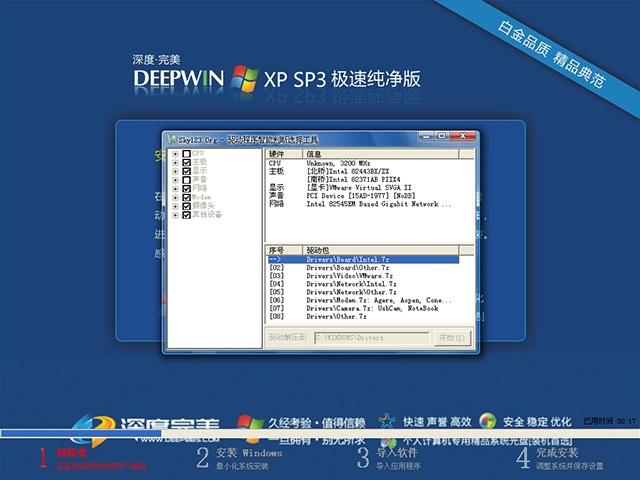Screen dimensions: 640x480
Task: Click the 驱动包 column header
Action: tap(380, 250)
